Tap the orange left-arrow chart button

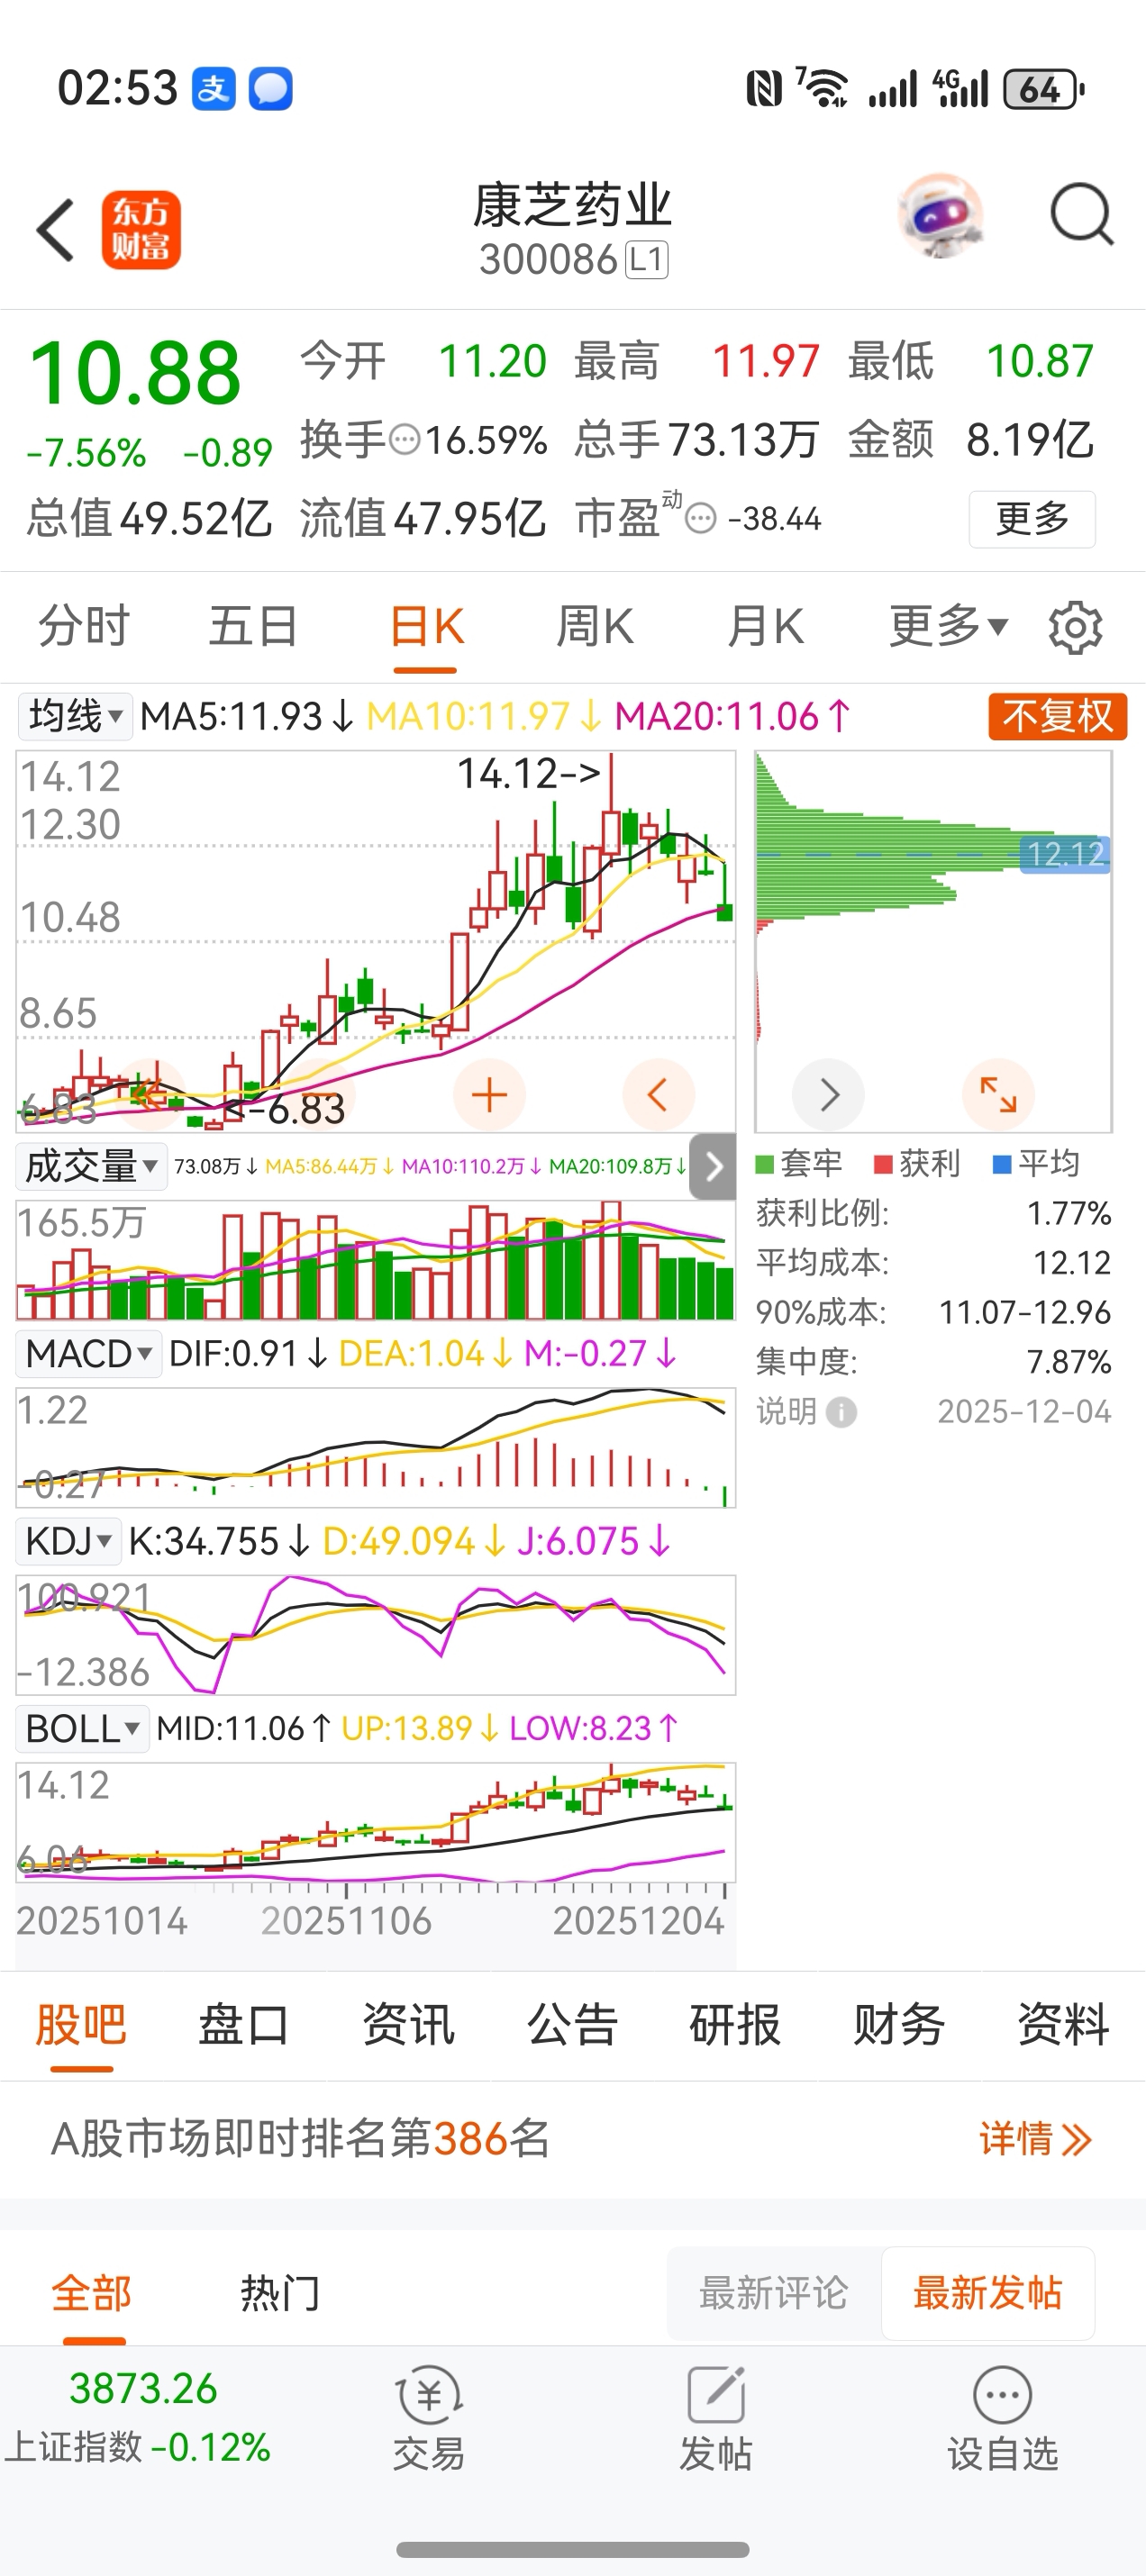(658, 1095)
